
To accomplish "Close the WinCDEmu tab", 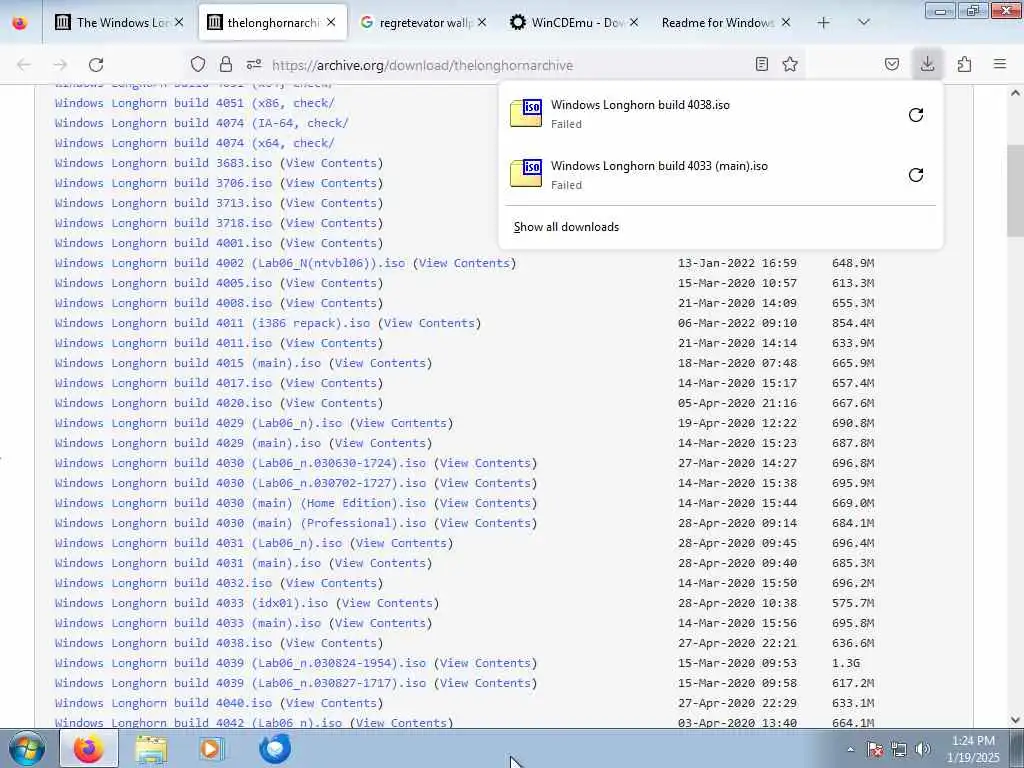I will click(633, 23).
